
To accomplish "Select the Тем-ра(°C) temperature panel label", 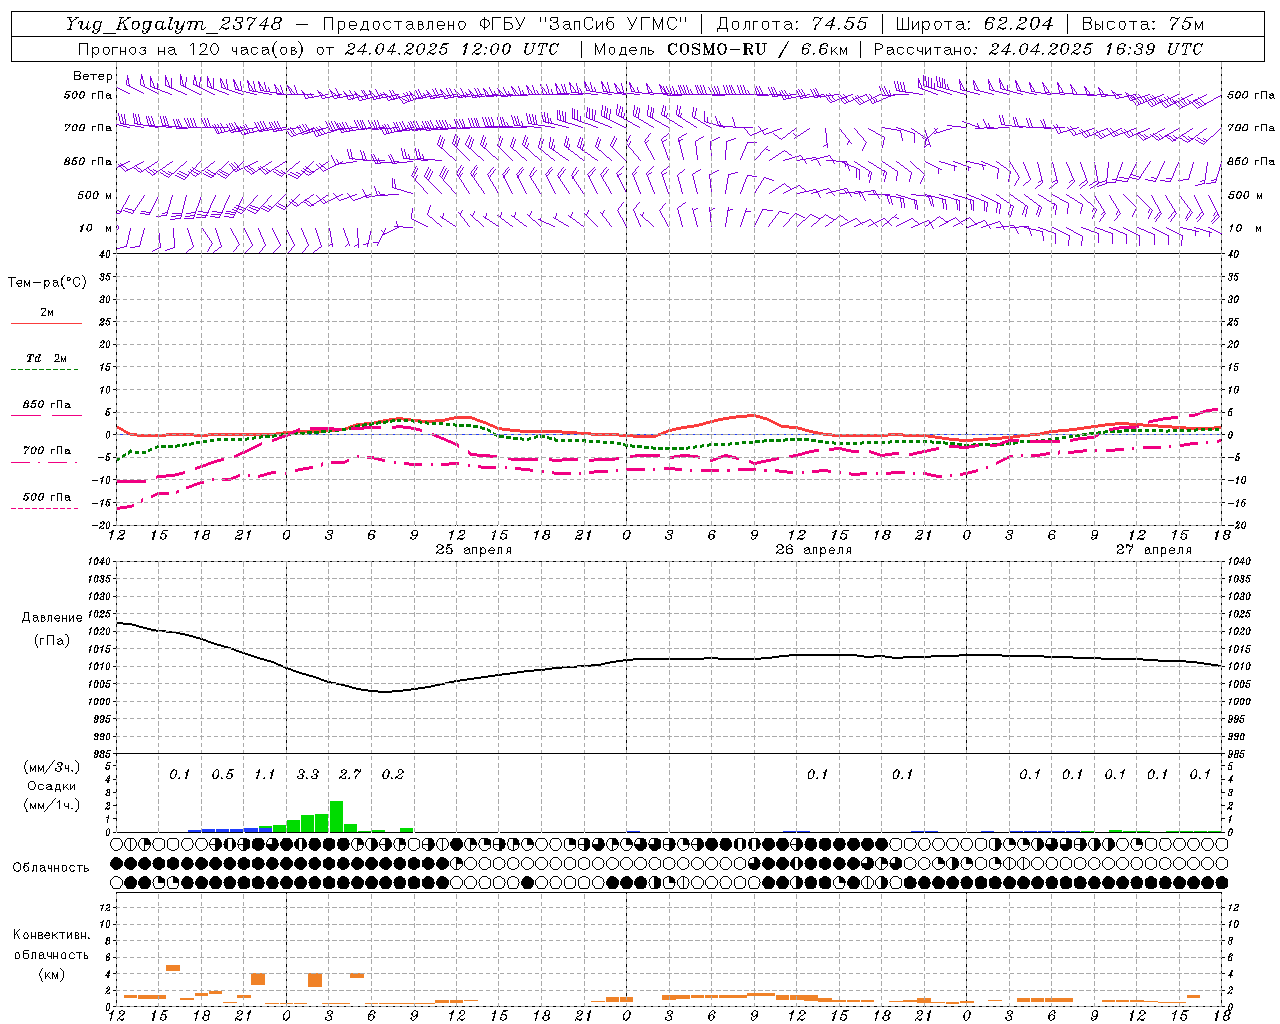I will click(x=47, y=283).
